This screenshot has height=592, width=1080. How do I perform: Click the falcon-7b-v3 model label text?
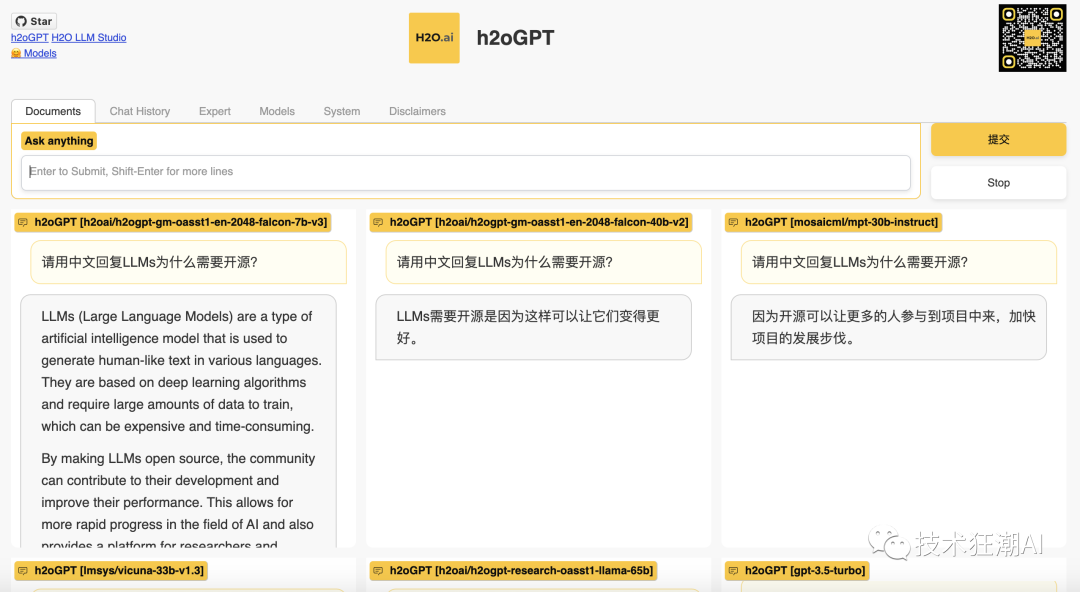(x=180, y=222)
